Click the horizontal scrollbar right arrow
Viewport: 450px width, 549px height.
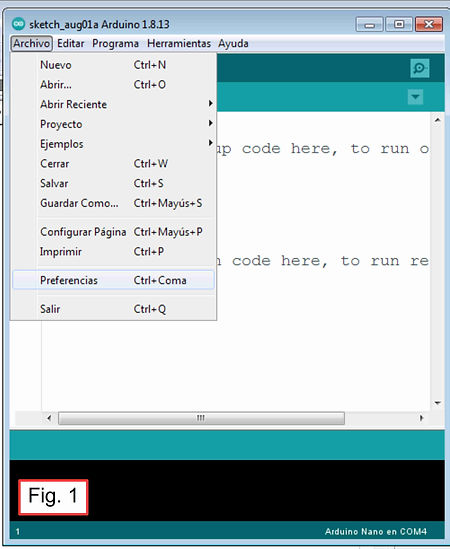pyautogui.click(x=422, y=418)
